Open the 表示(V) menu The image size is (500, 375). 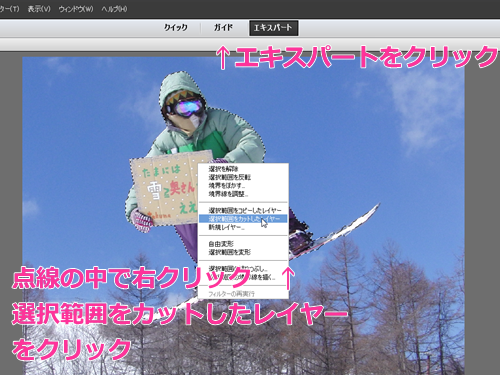(x=39, y=9)
